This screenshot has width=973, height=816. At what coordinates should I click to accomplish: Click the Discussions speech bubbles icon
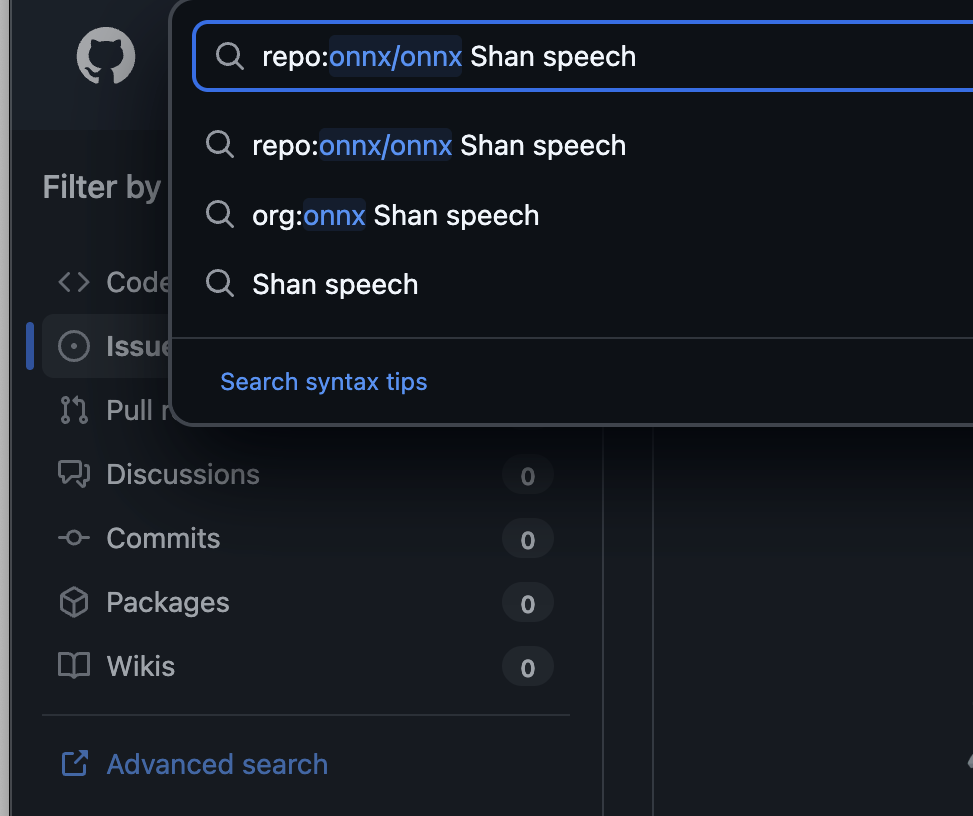pyautogui.click(x=74, y=474)
